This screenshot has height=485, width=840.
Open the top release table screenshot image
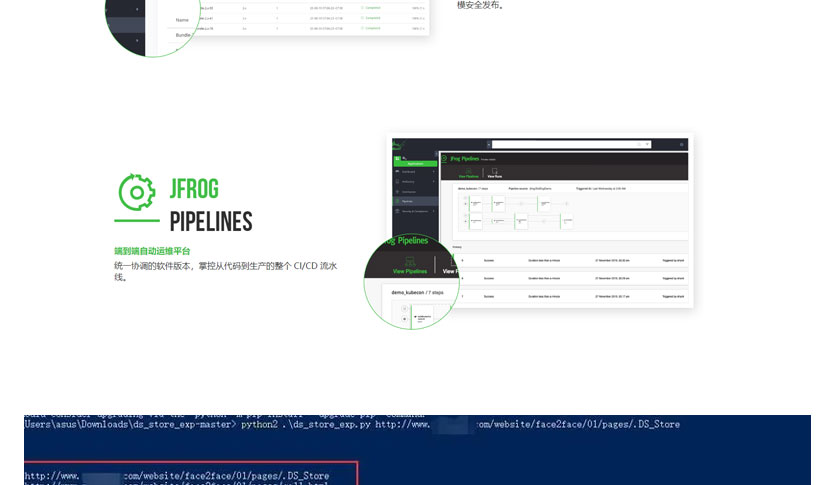tap(313, 18)
